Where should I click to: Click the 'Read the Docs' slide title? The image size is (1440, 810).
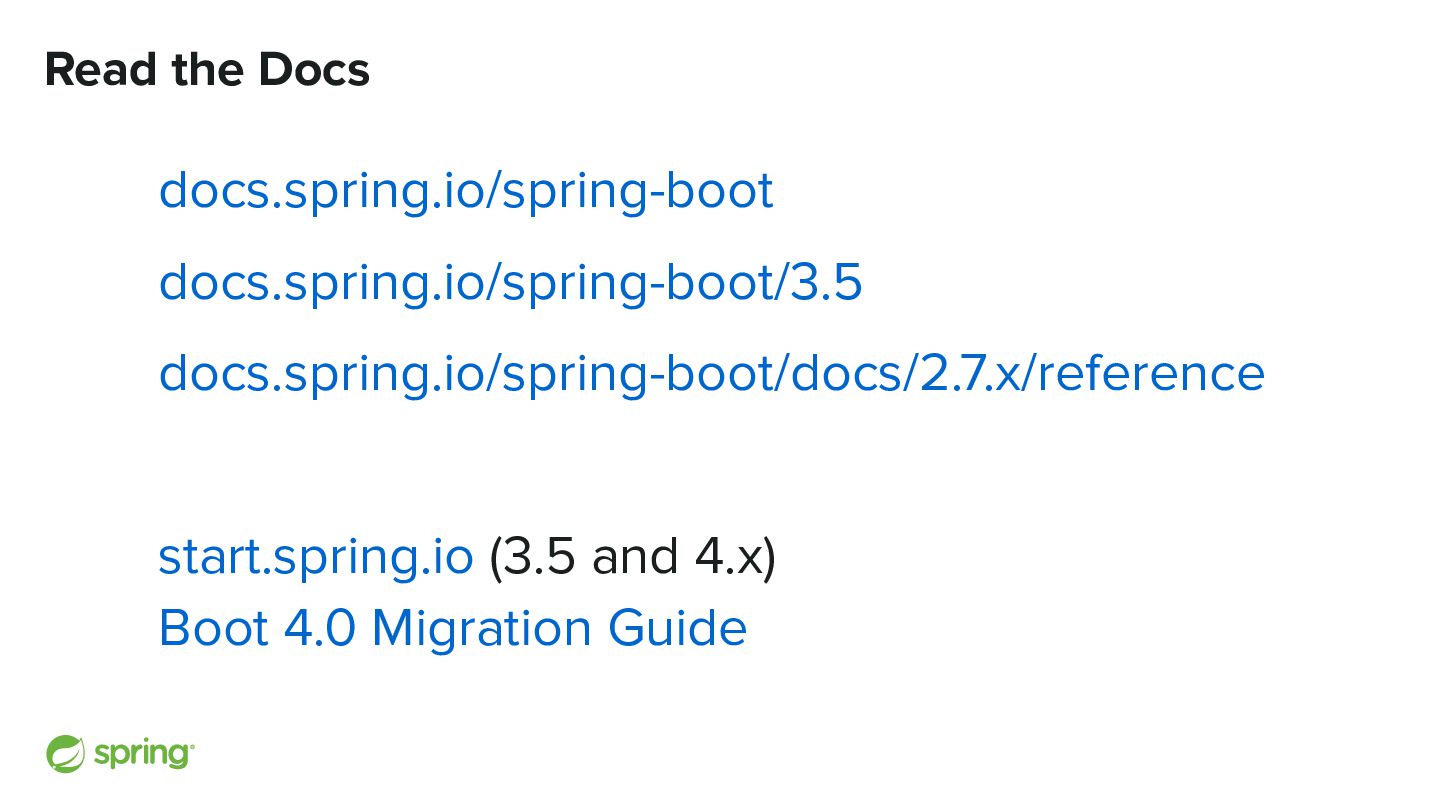coord(207,70)
